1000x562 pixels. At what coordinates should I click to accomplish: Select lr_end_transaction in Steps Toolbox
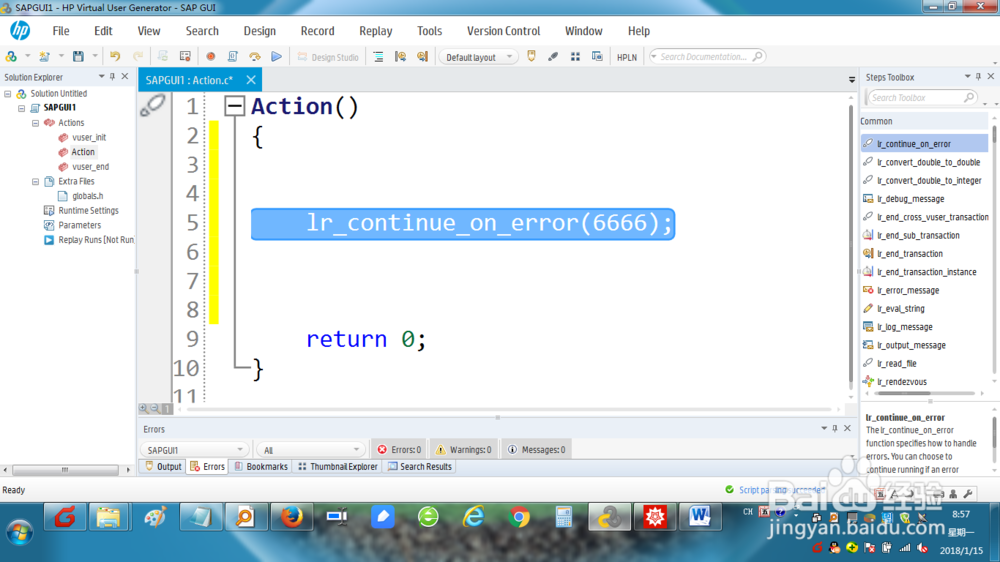pos(909,254)
